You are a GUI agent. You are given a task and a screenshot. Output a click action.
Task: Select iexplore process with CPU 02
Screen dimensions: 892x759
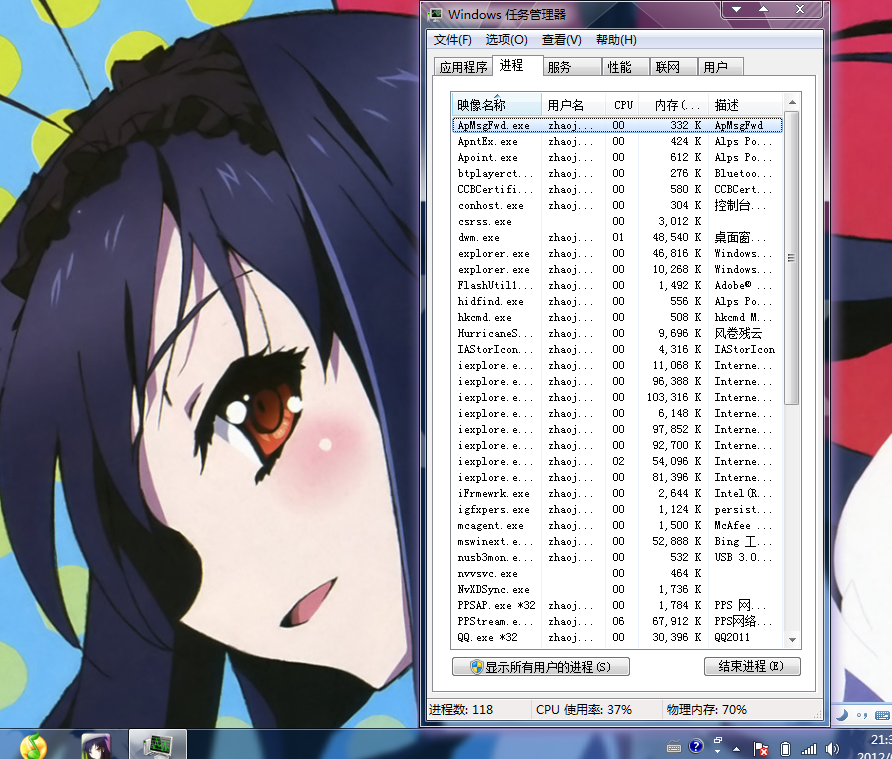click(617, 461)
